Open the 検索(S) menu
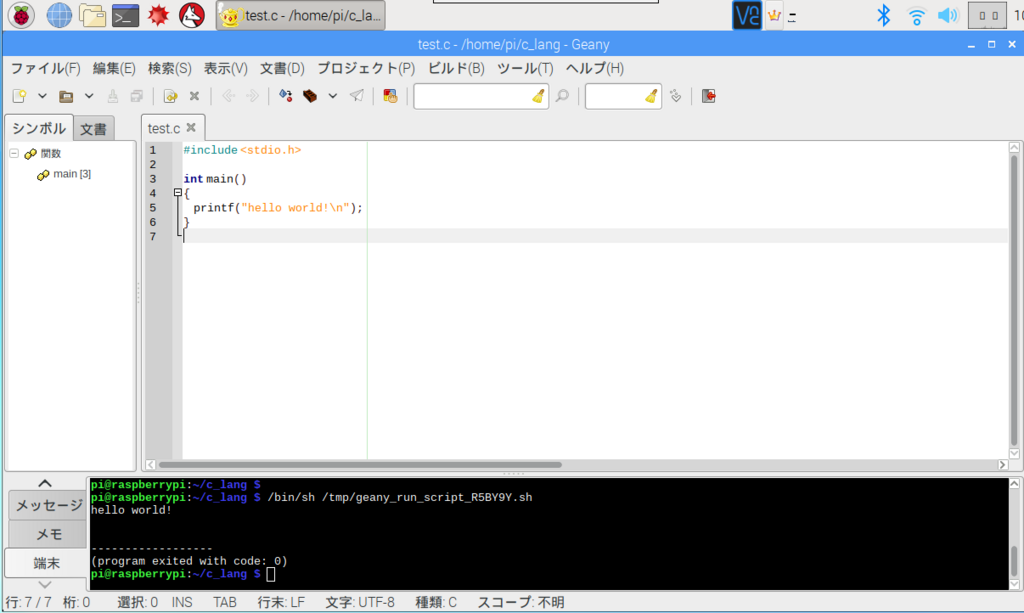The width and height of the screenshot is (1024, 613). [169, 69]
